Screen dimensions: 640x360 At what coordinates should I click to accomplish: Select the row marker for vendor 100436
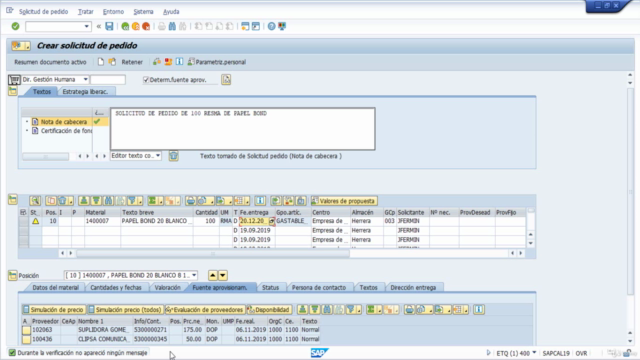coord(26,339)
